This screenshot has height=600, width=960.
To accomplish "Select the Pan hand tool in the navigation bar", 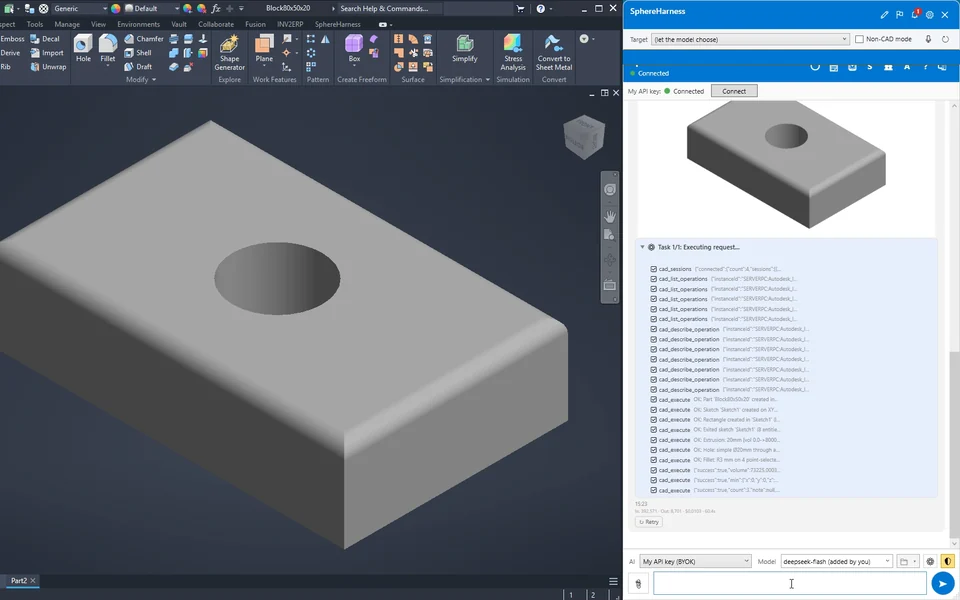I will coord(610,216).
